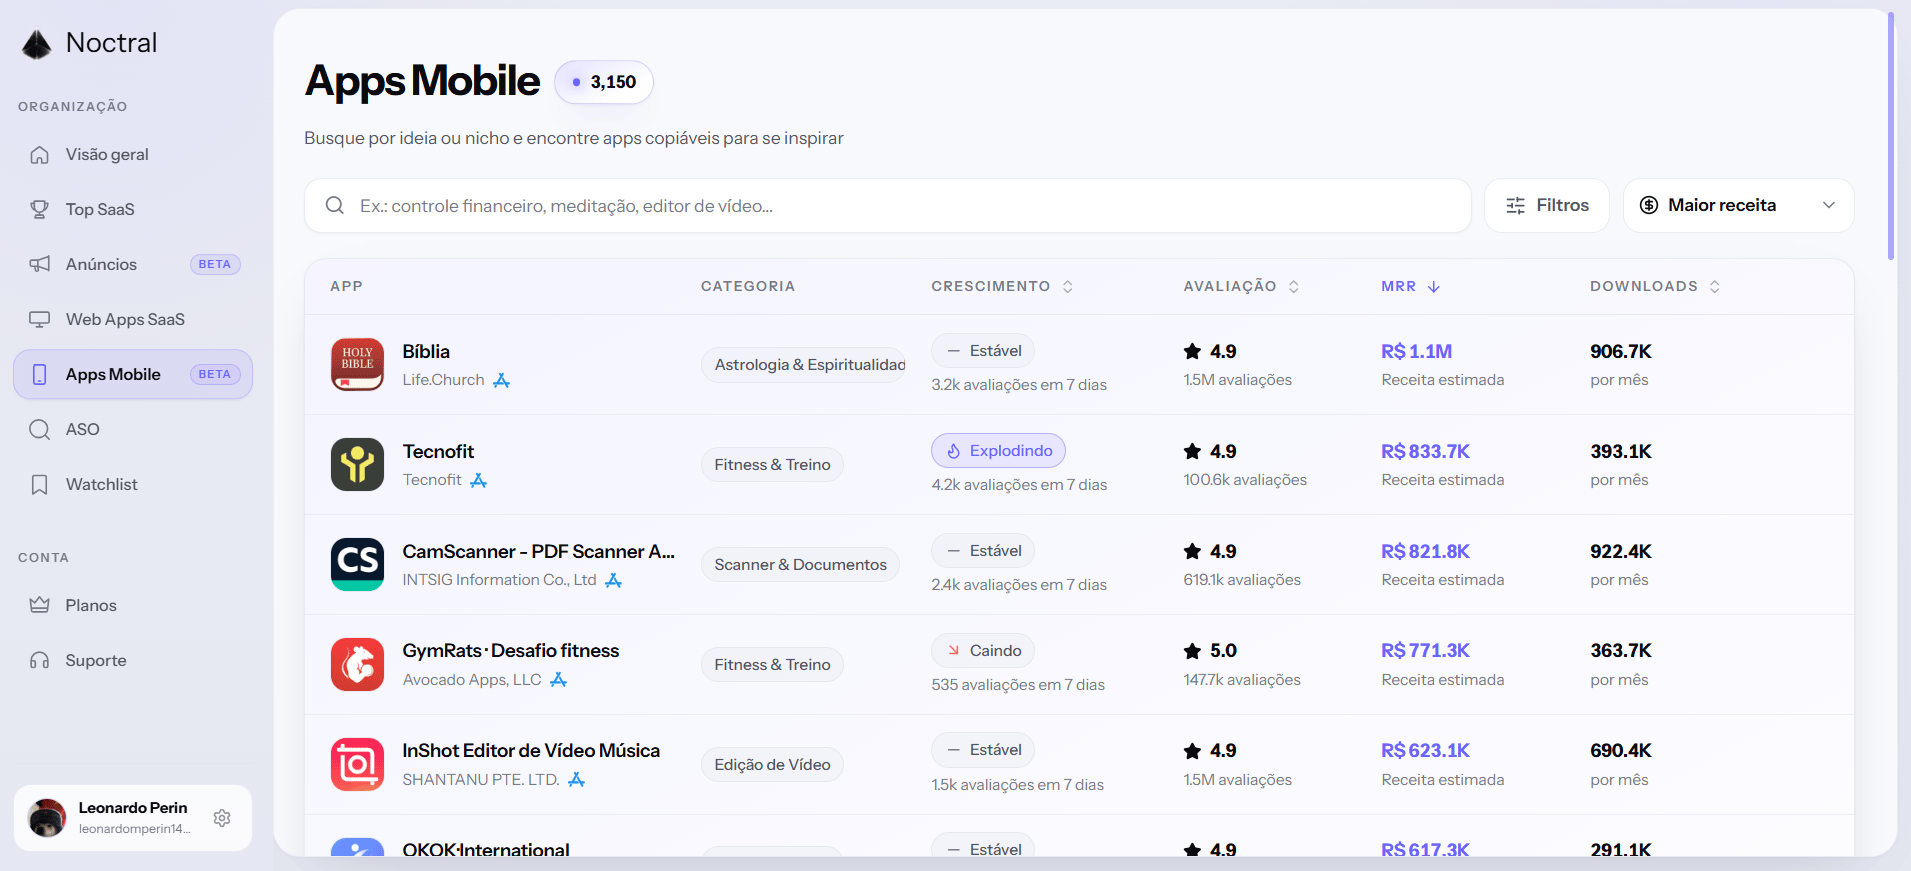Screen dimensions: 1911x871
Task: Sort table by MRR column
Action: 1410,287
